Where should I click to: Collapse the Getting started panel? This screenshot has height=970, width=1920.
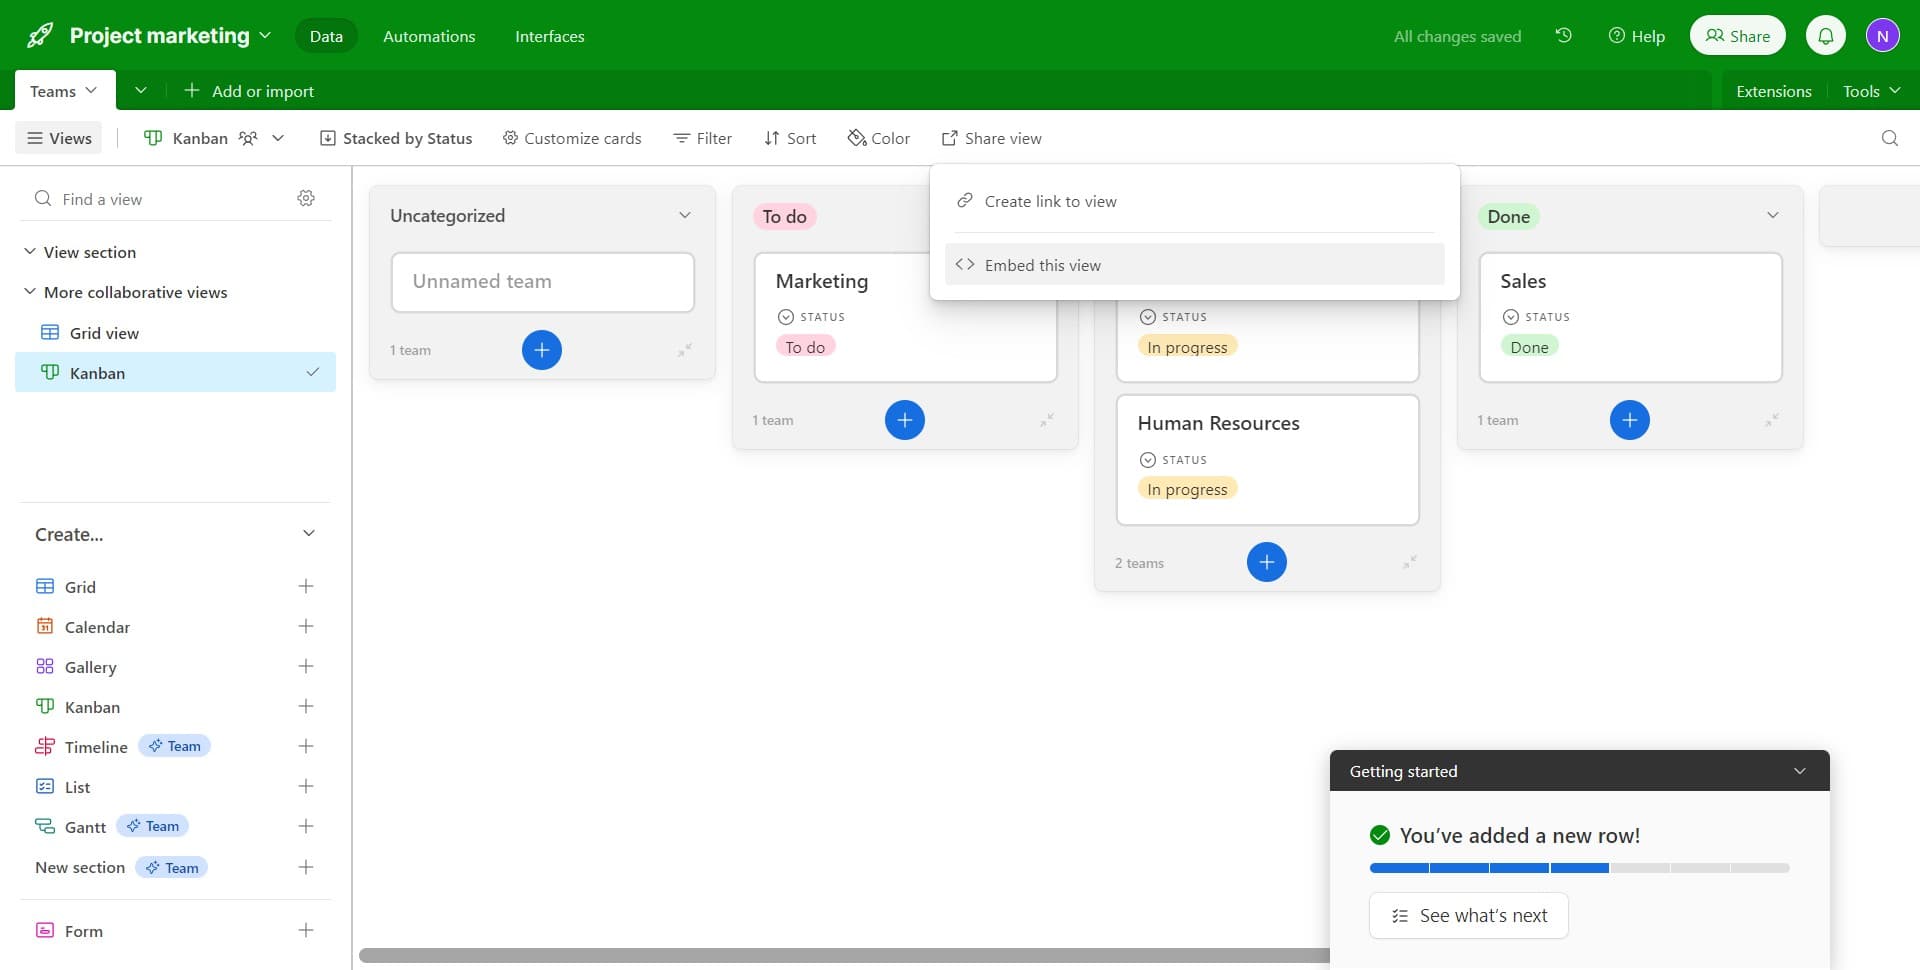click(x=1800, y=770)
